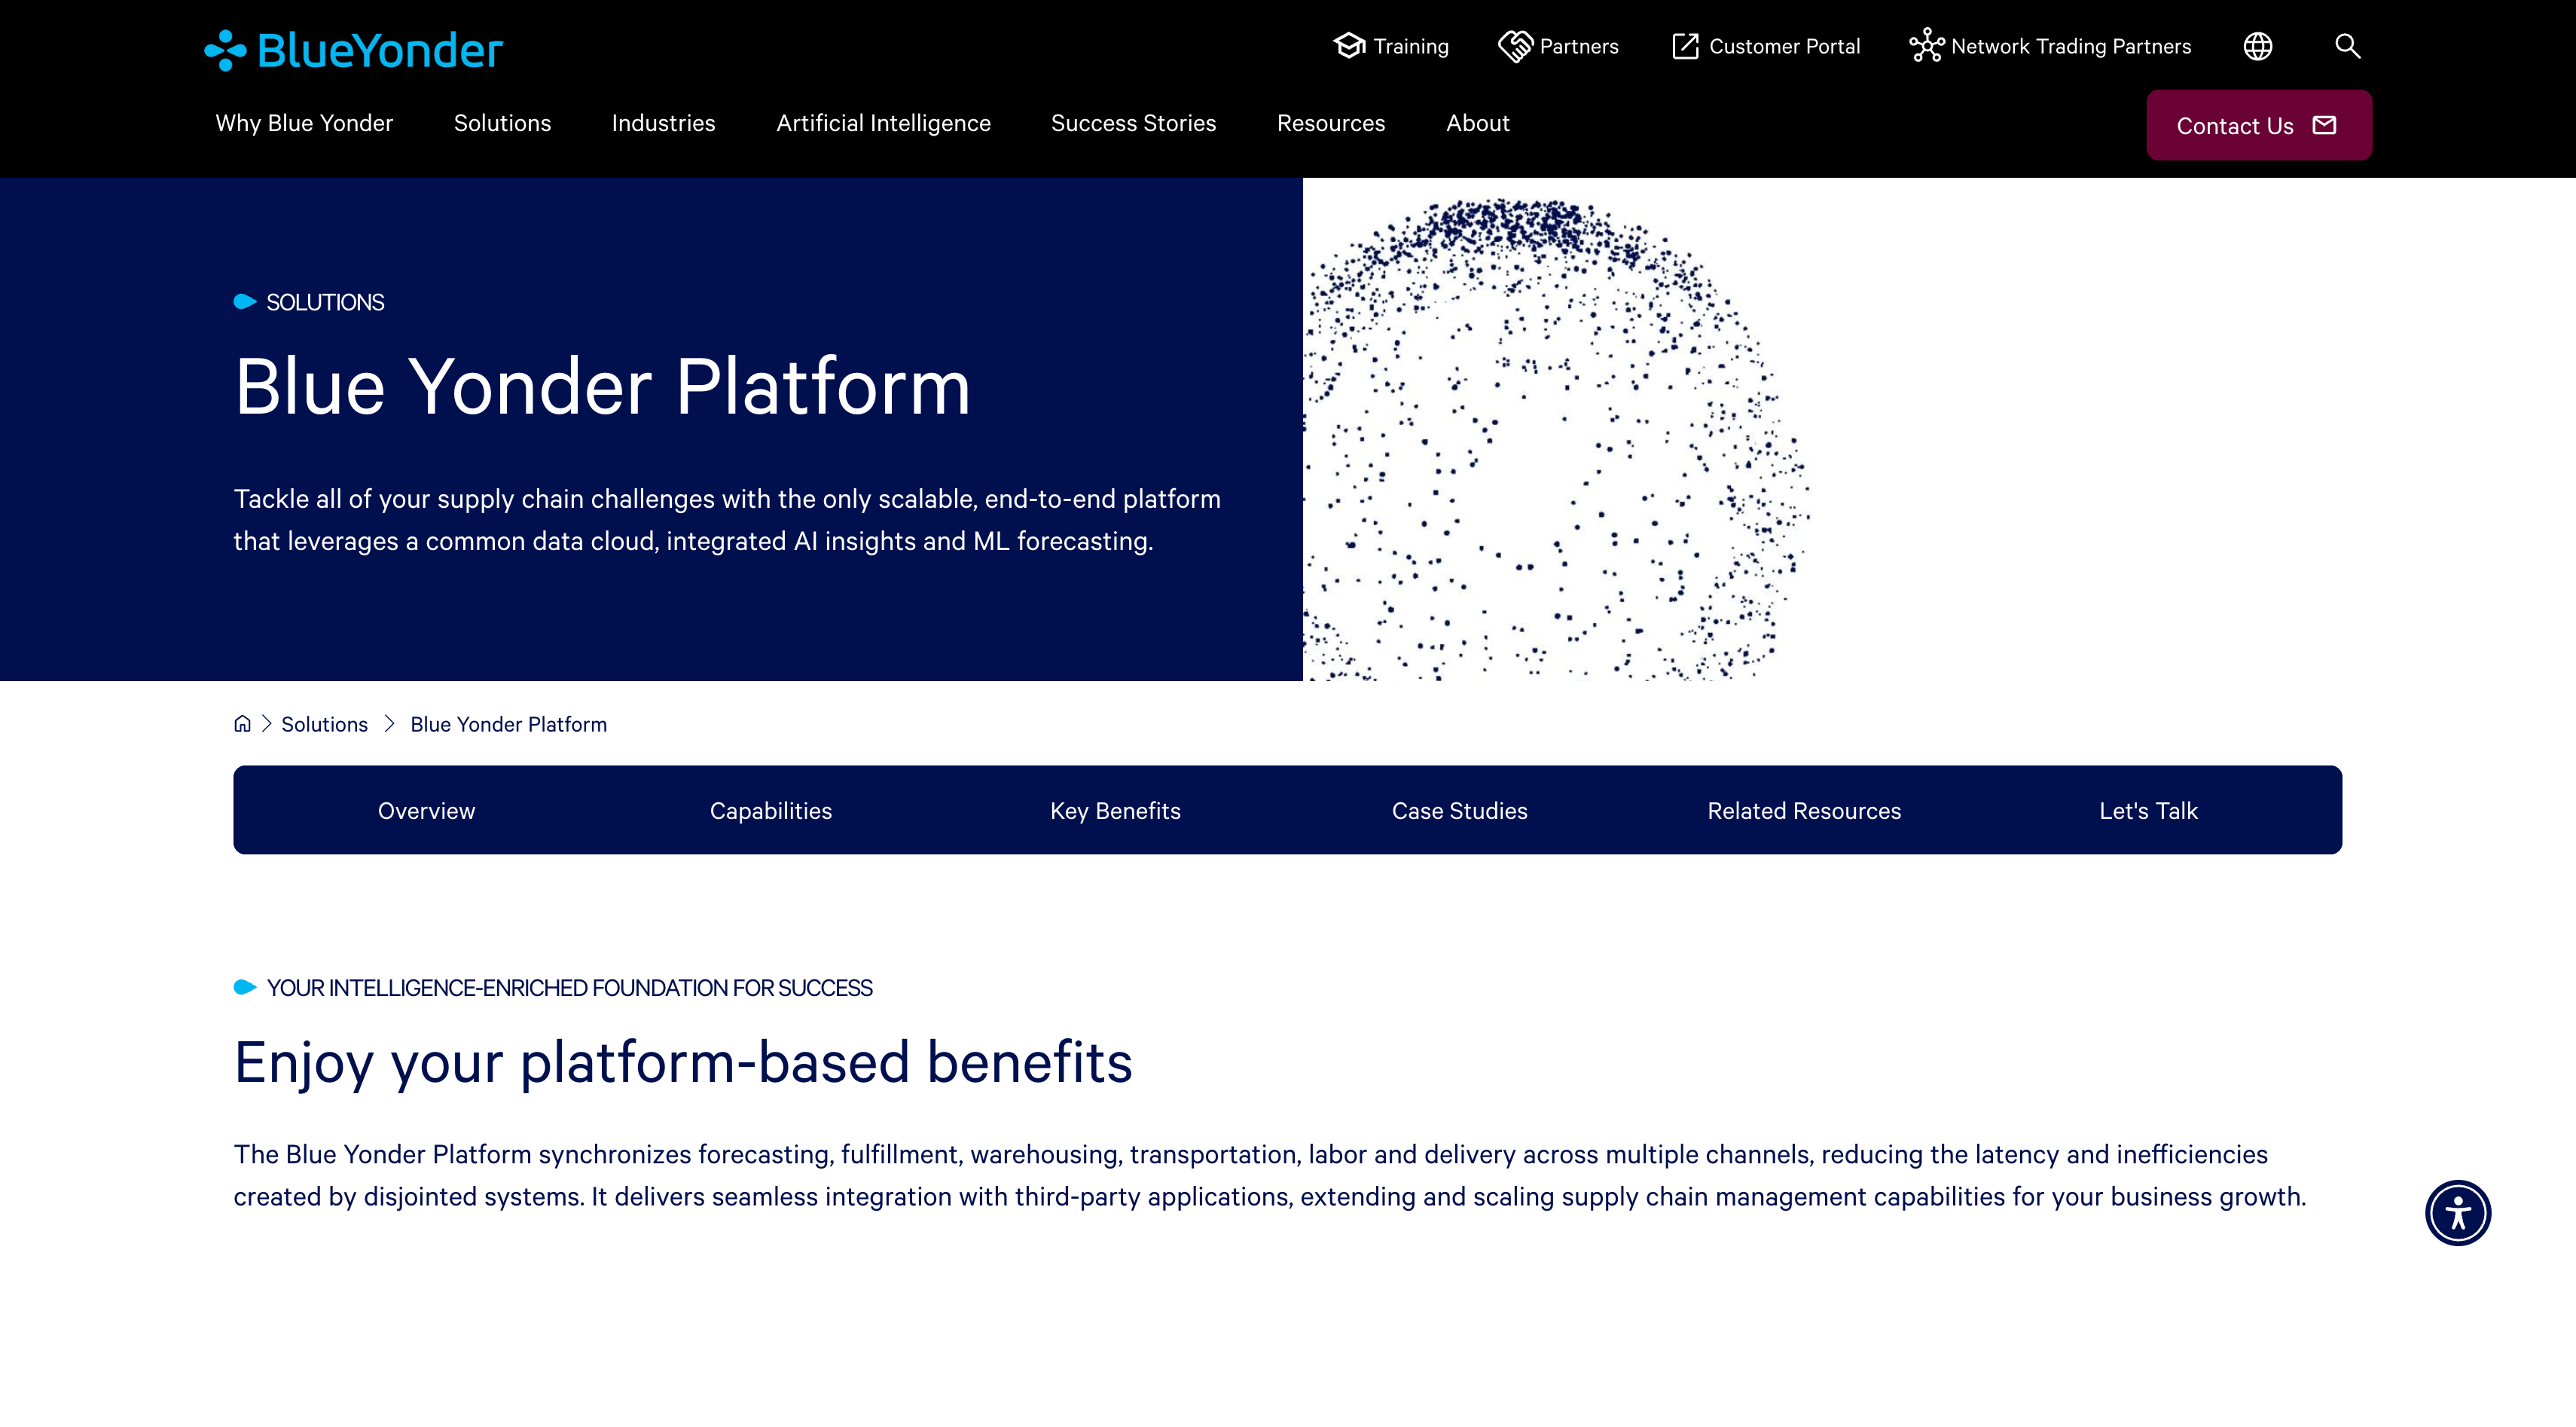Click the Training graduation cap icon
The height and width of the screenshot is (1427, 2576).
point(1350,46)
